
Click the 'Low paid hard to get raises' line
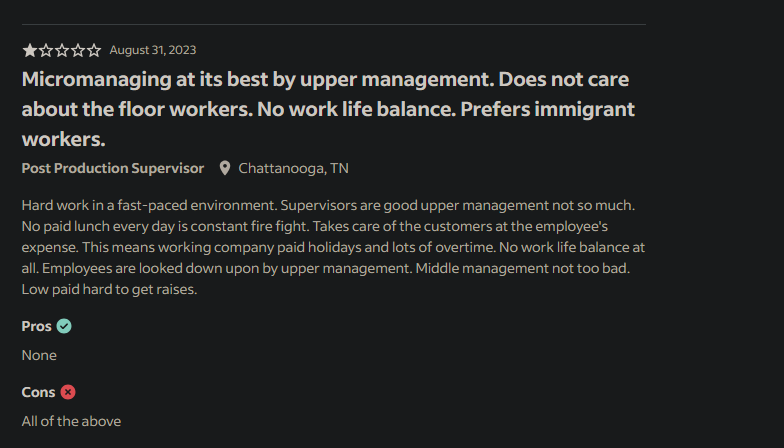pyautogui.click(x=109, y=289)
